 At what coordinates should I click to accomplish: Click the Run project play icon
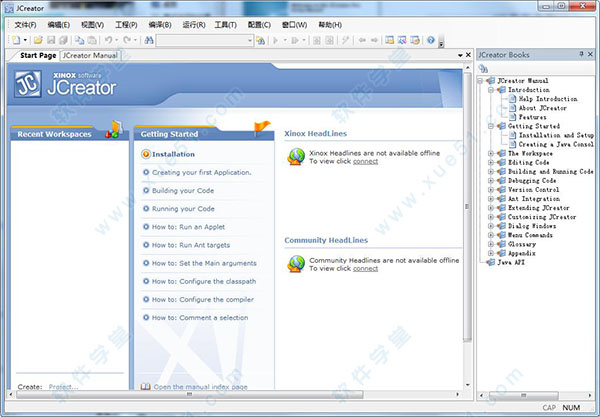(x=275, y=40)
